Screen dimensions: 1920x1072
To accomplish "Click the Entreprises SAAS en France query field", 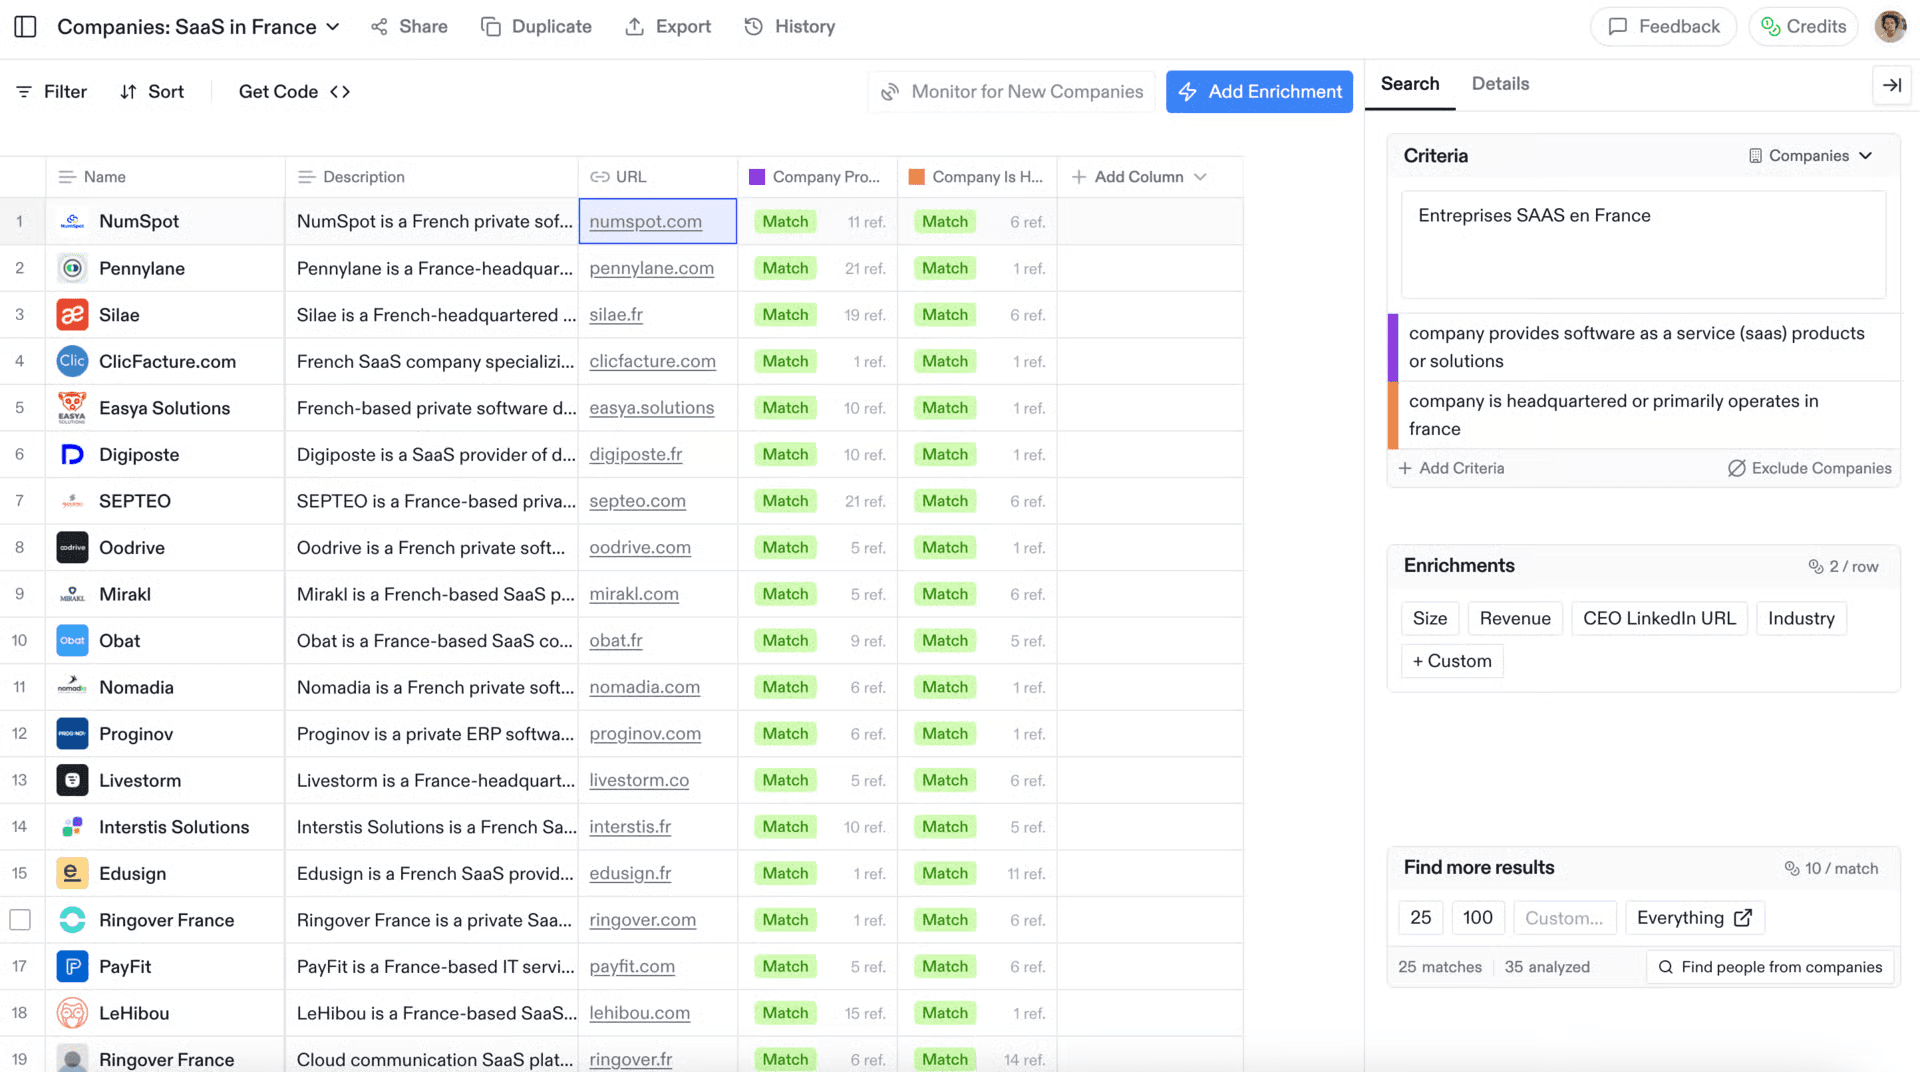I will (1643, 245).
